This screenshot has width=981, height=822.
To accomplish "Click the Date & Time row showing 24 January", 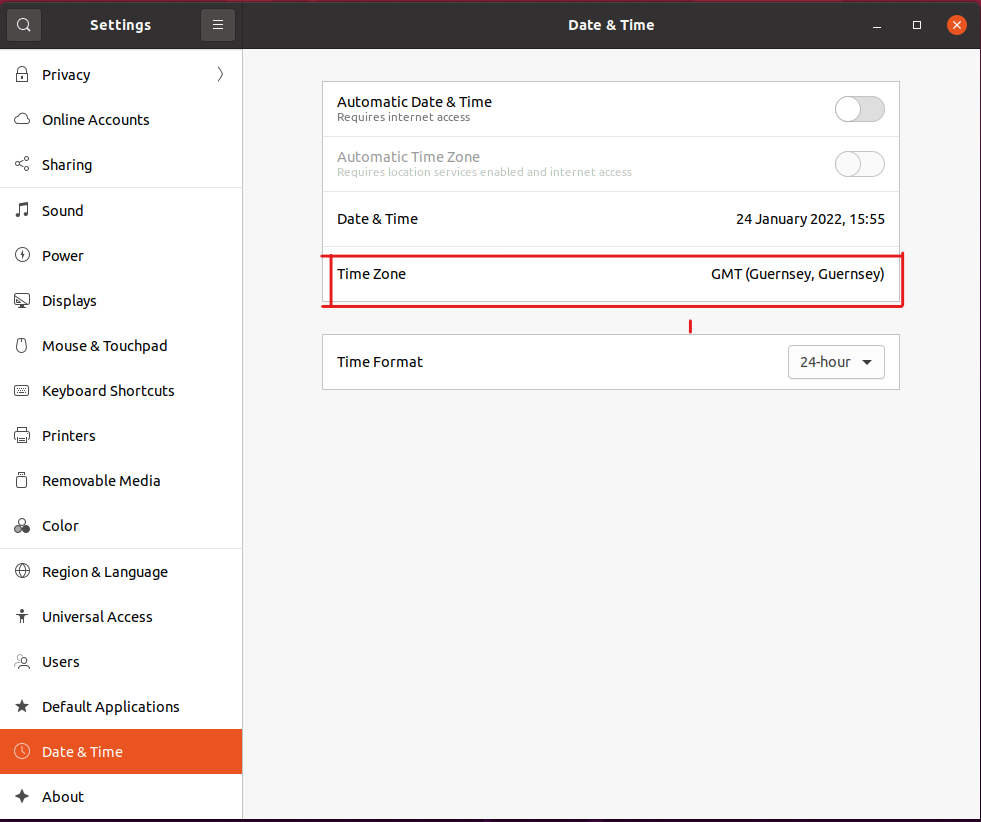I will coord(610,219).
